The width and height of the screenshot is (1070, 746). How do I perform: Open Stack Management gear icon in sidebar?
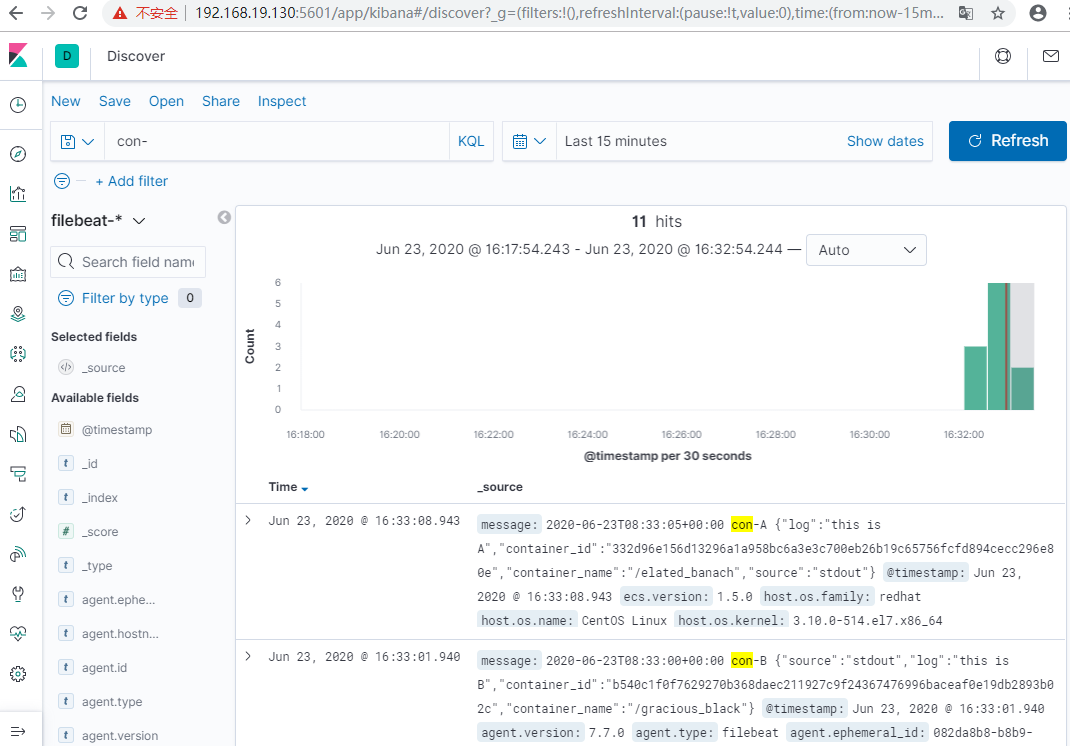pos(18,674)
